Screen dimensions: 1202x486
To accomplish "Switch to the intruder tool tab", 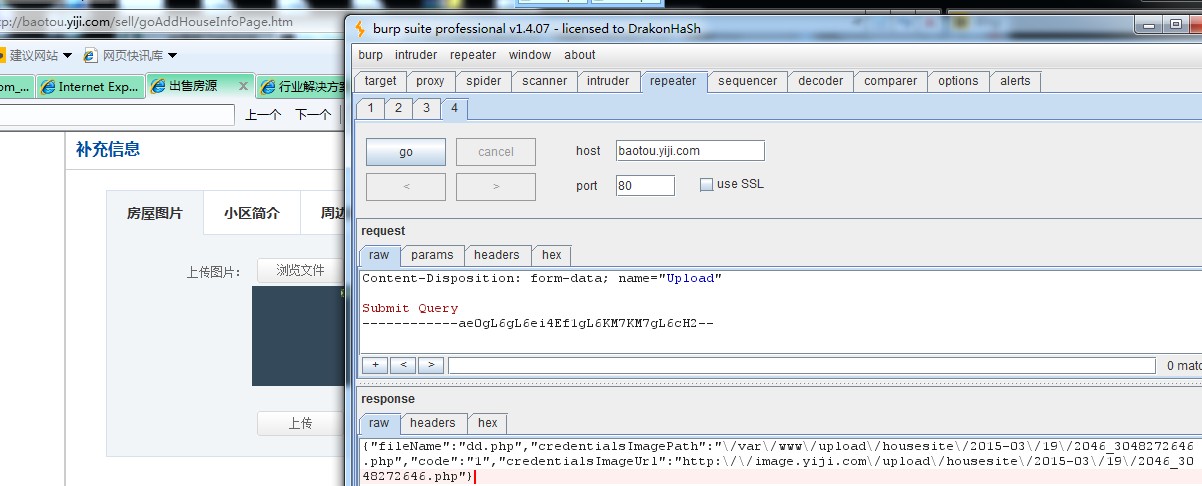I will click(608, 81).
